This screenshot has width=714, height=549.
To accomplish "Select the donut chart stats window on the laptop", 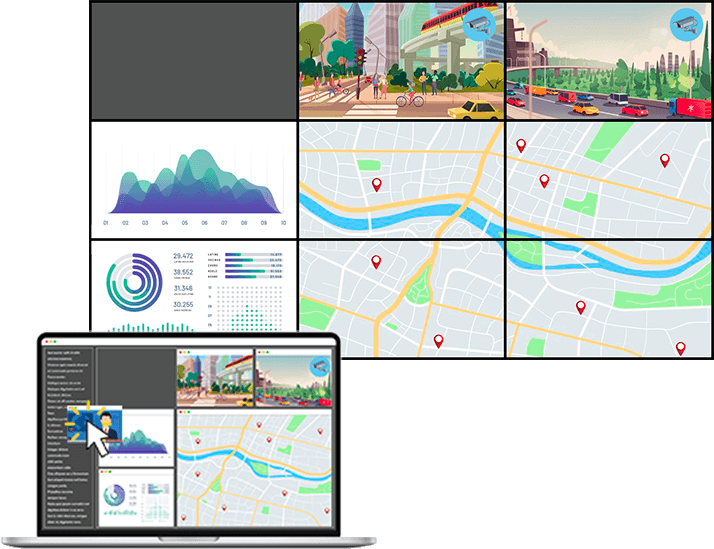I will pos(137,498).
